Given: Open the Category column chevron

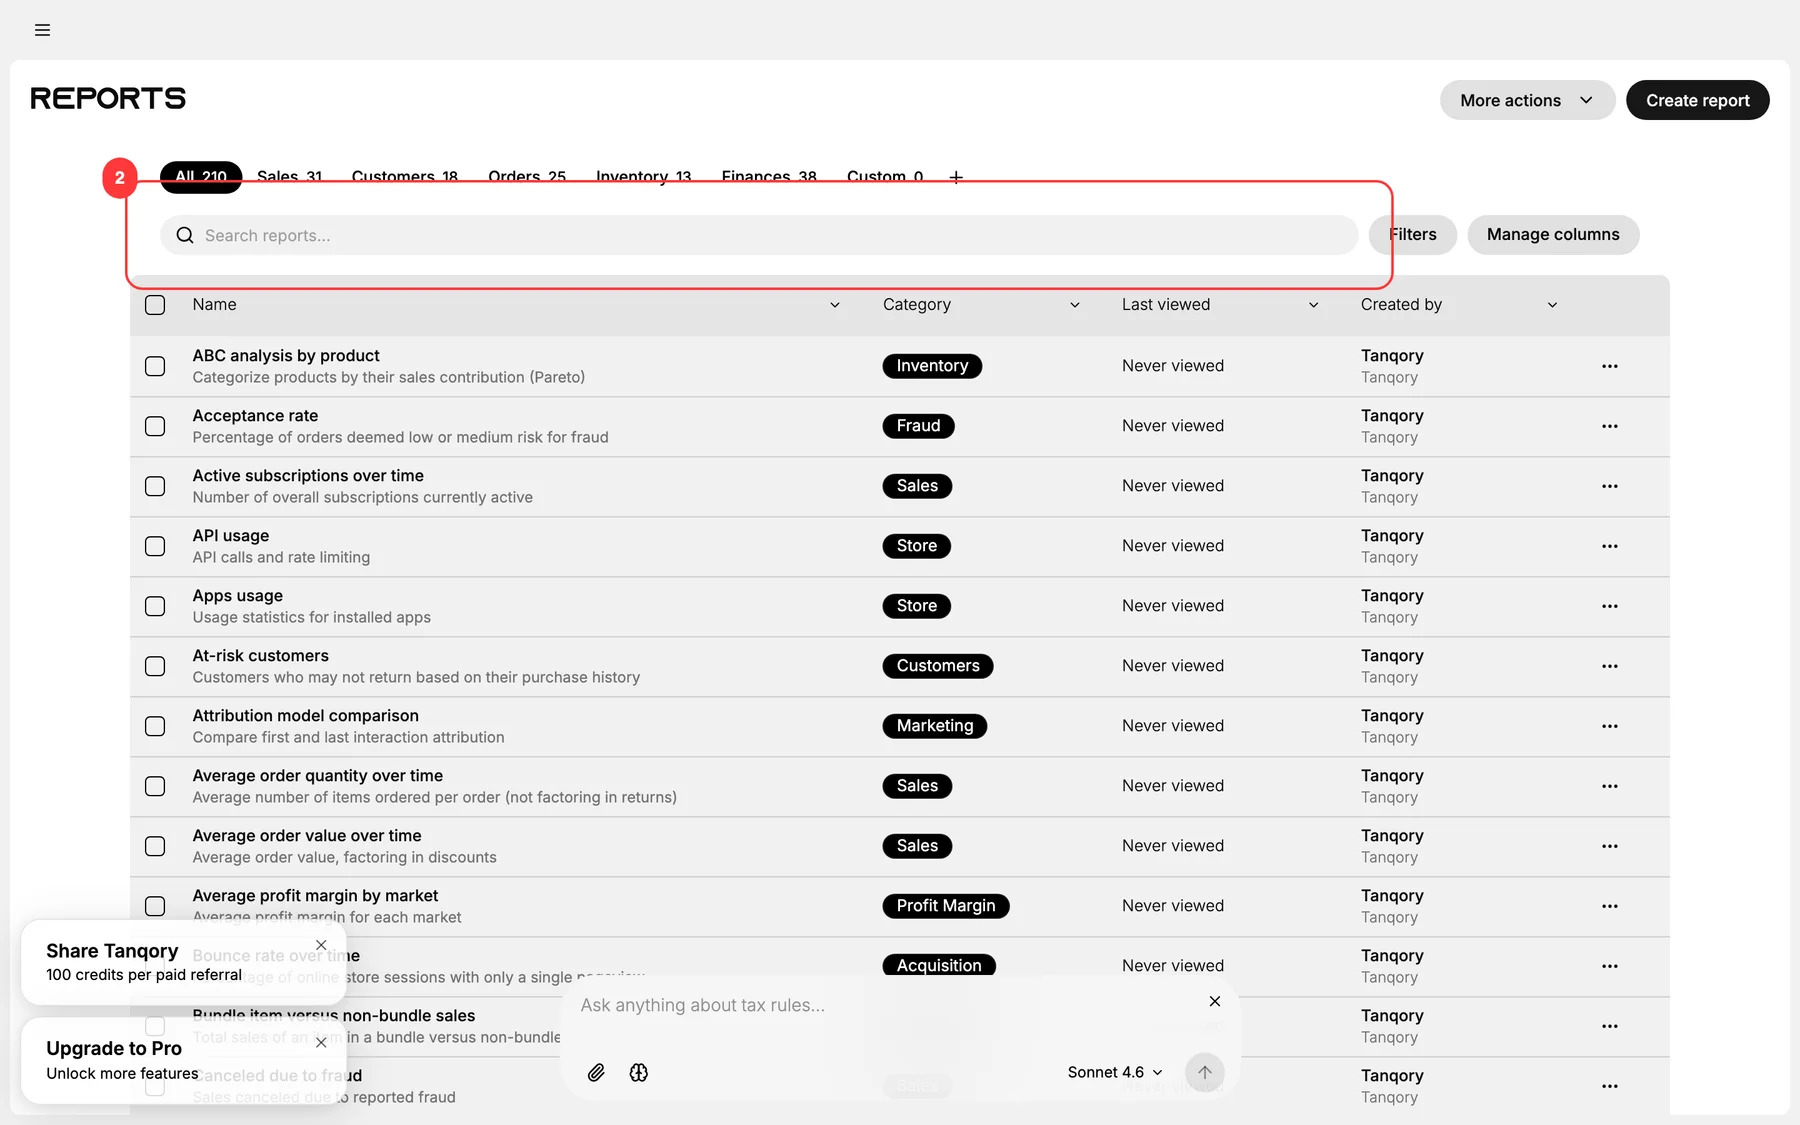Looking at the screenshot, I should tap(1075, 305).
